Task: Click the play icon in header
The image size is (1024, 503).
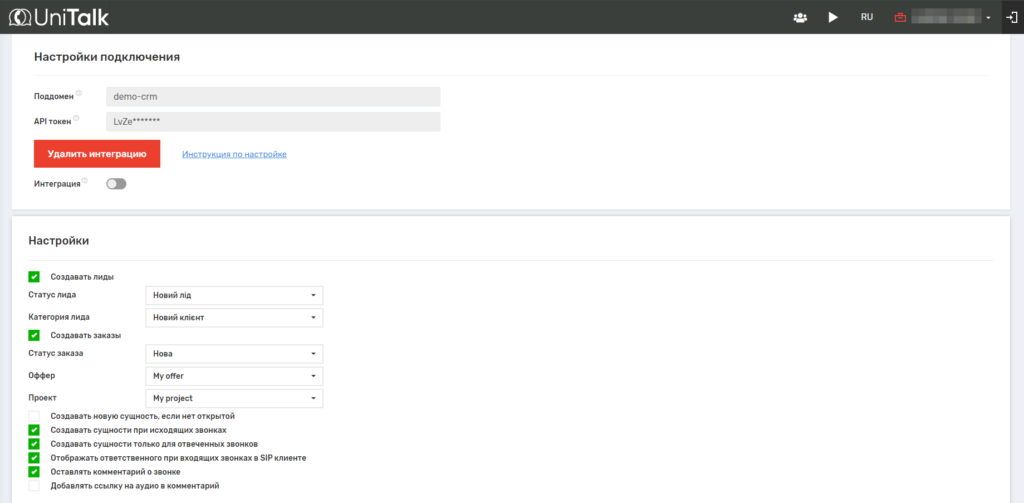Action: click(x=832, y=17)
